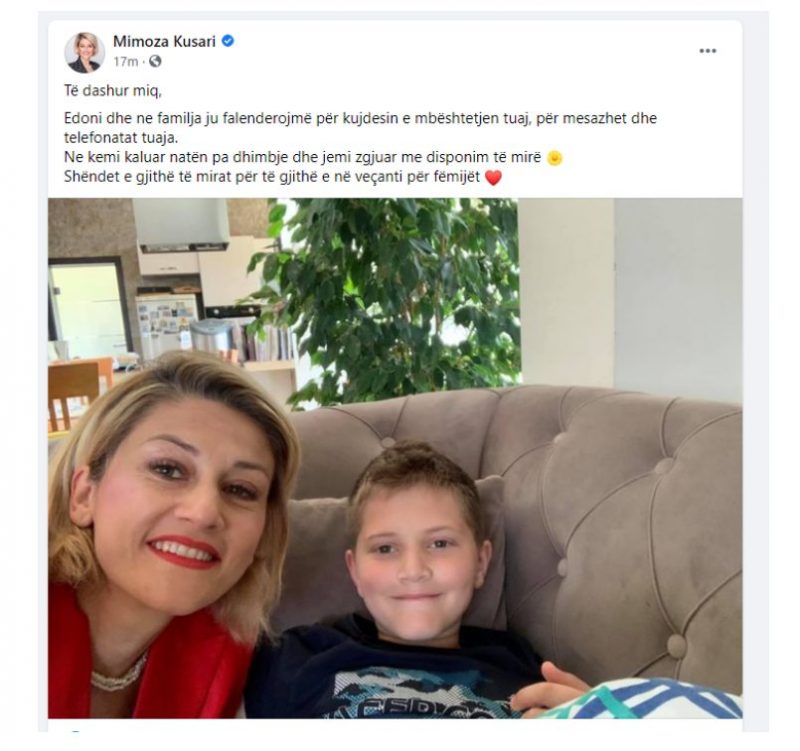This screenshot has height=751, width=800.
Task: Click the globe public-privacy icon
Action: (x=155, y=61)
